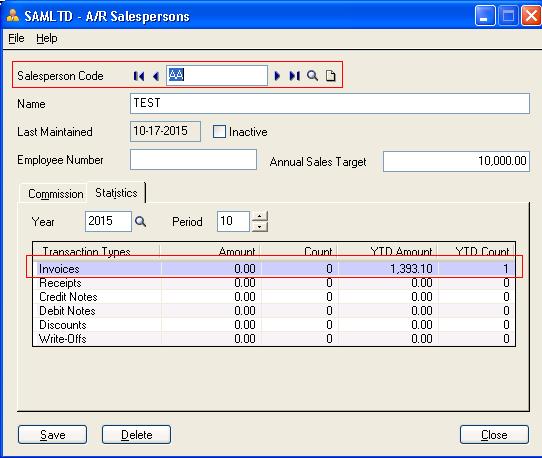Screen dimensions: 542x458
Task: Decrease Period with the down spinner
Action: coord(260,227)
